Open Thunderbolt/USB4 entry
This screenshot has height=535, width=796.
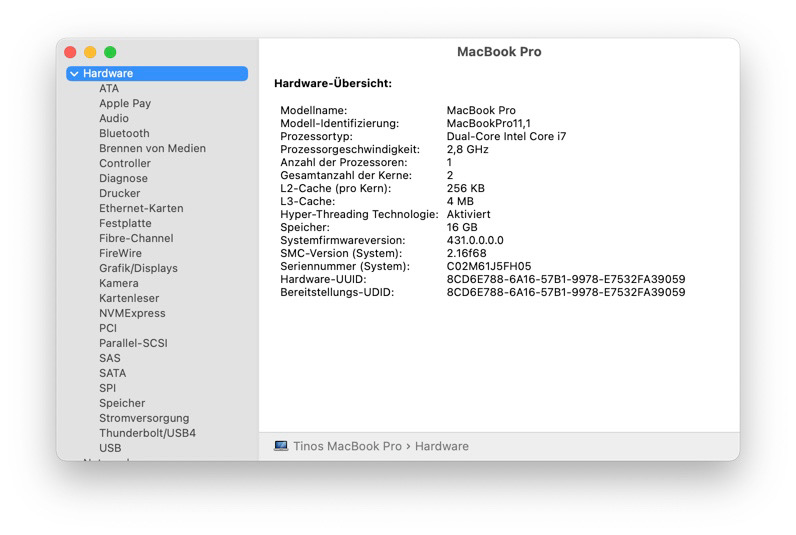pos(147,433)
